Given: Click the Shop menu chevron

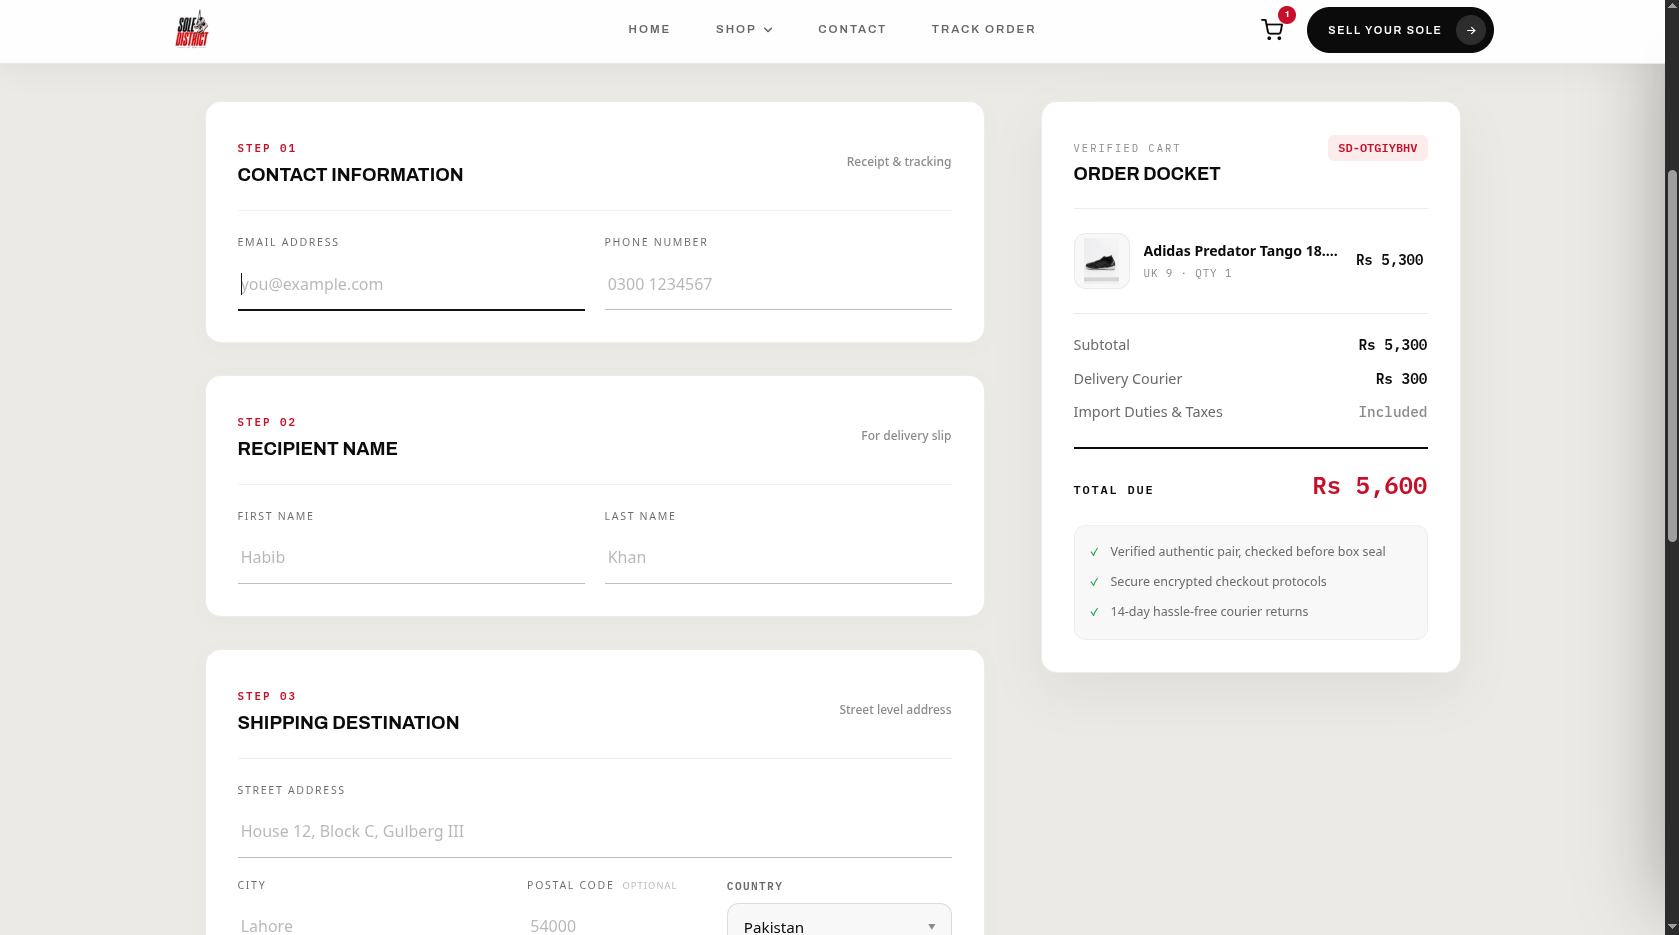Looking at the screenshot, I should click(768, 30).
